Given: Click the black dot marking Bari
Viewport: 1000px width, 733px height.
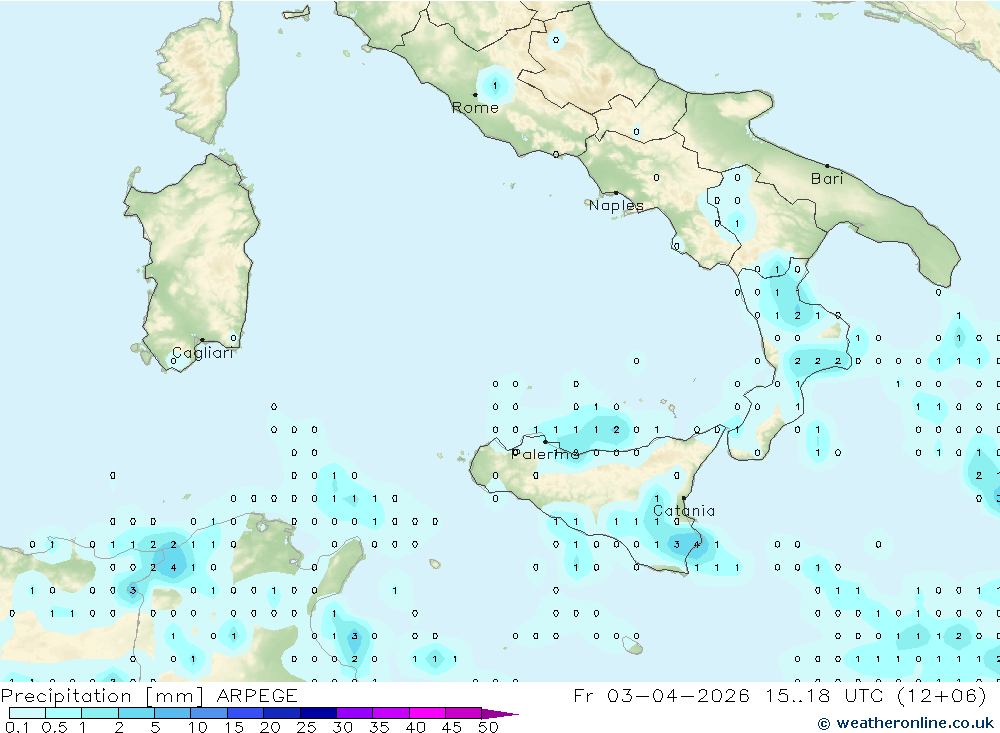Looking at the screenshot, I should tap(828, 166).
